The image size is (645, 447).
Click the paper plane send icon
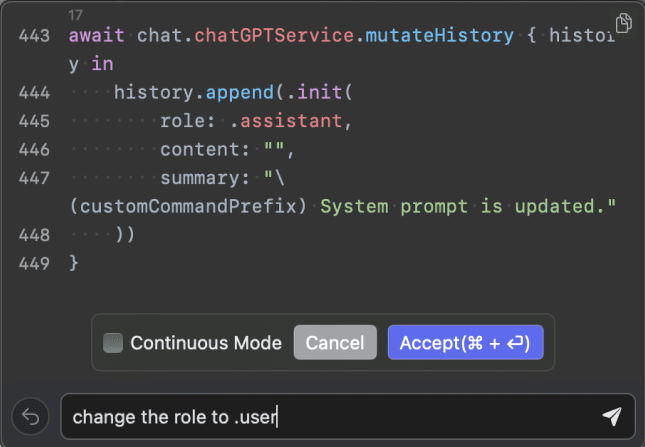[612, 416]
